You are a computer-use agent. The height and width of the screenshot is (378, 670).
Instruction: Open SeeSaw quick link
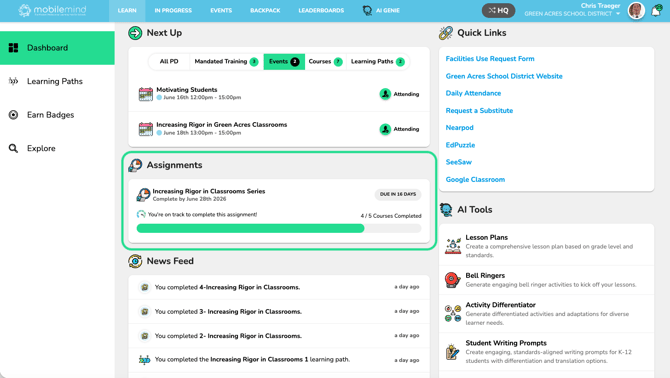(x=458, y=162)
